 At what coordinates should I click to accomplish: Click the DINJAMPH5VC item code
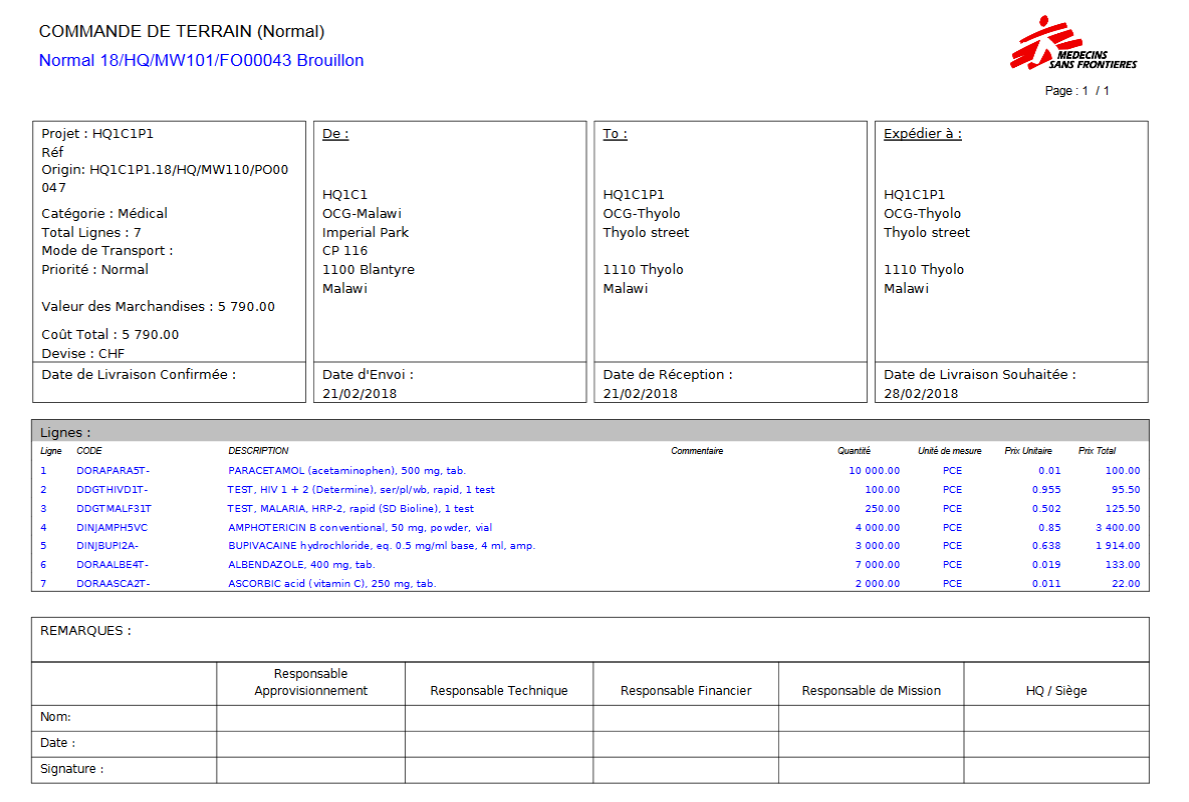point(112,527)
